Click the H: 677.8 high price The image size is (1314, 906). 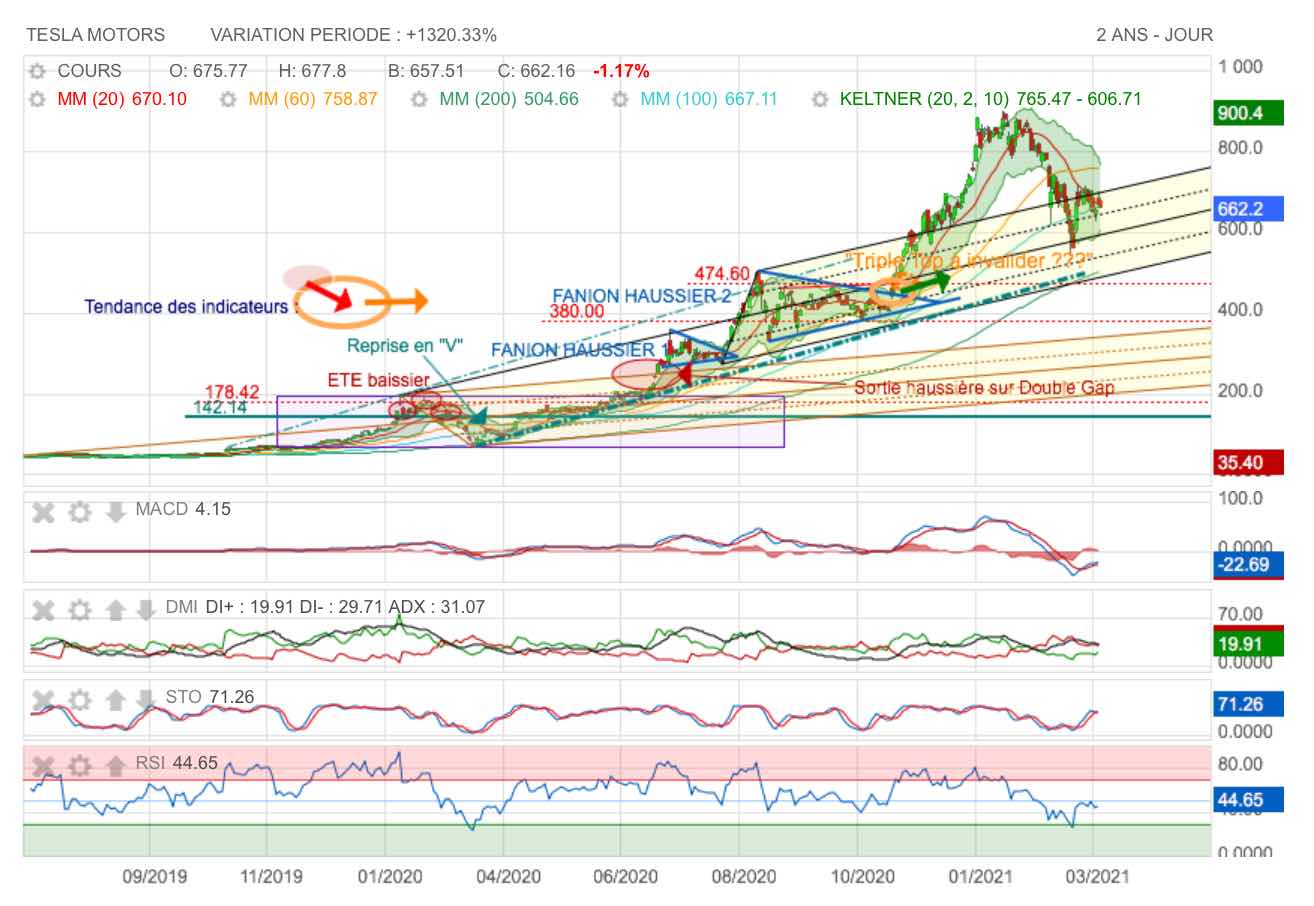pos(312,72)
